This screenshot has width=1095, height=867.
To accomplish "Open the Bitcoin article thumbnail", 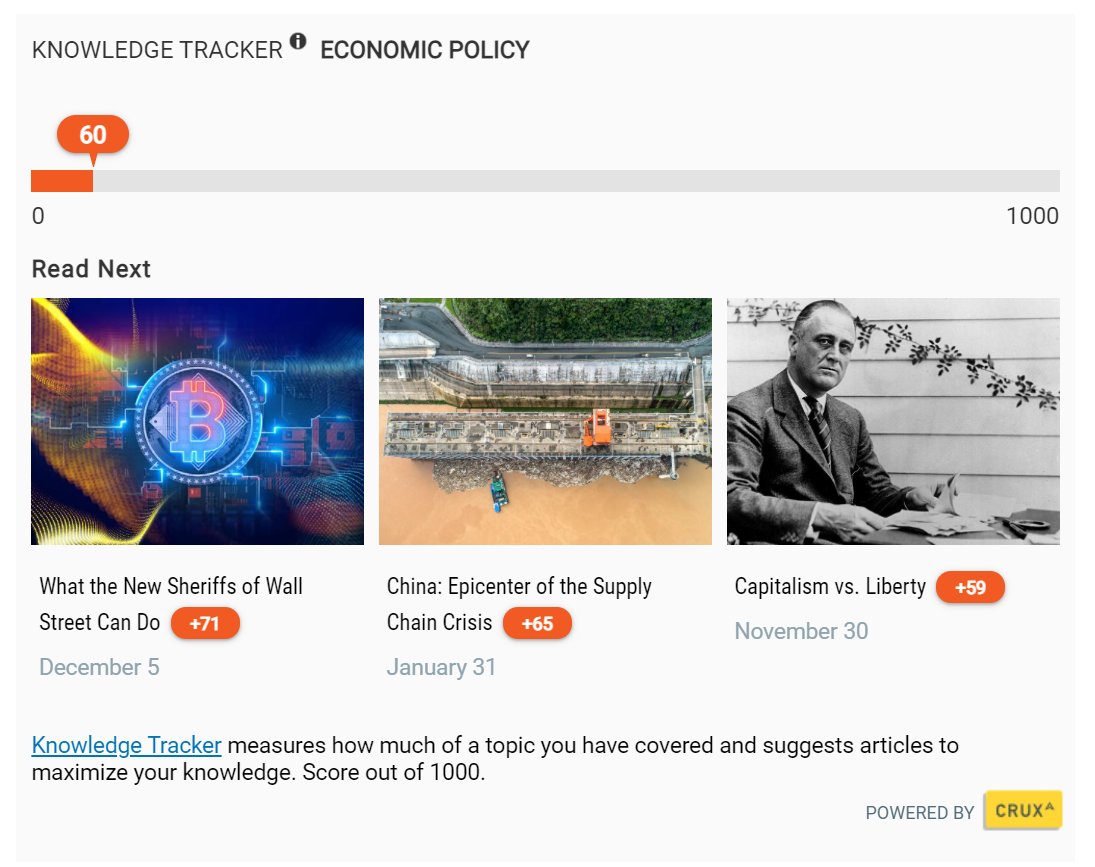I will pos(197,421).
